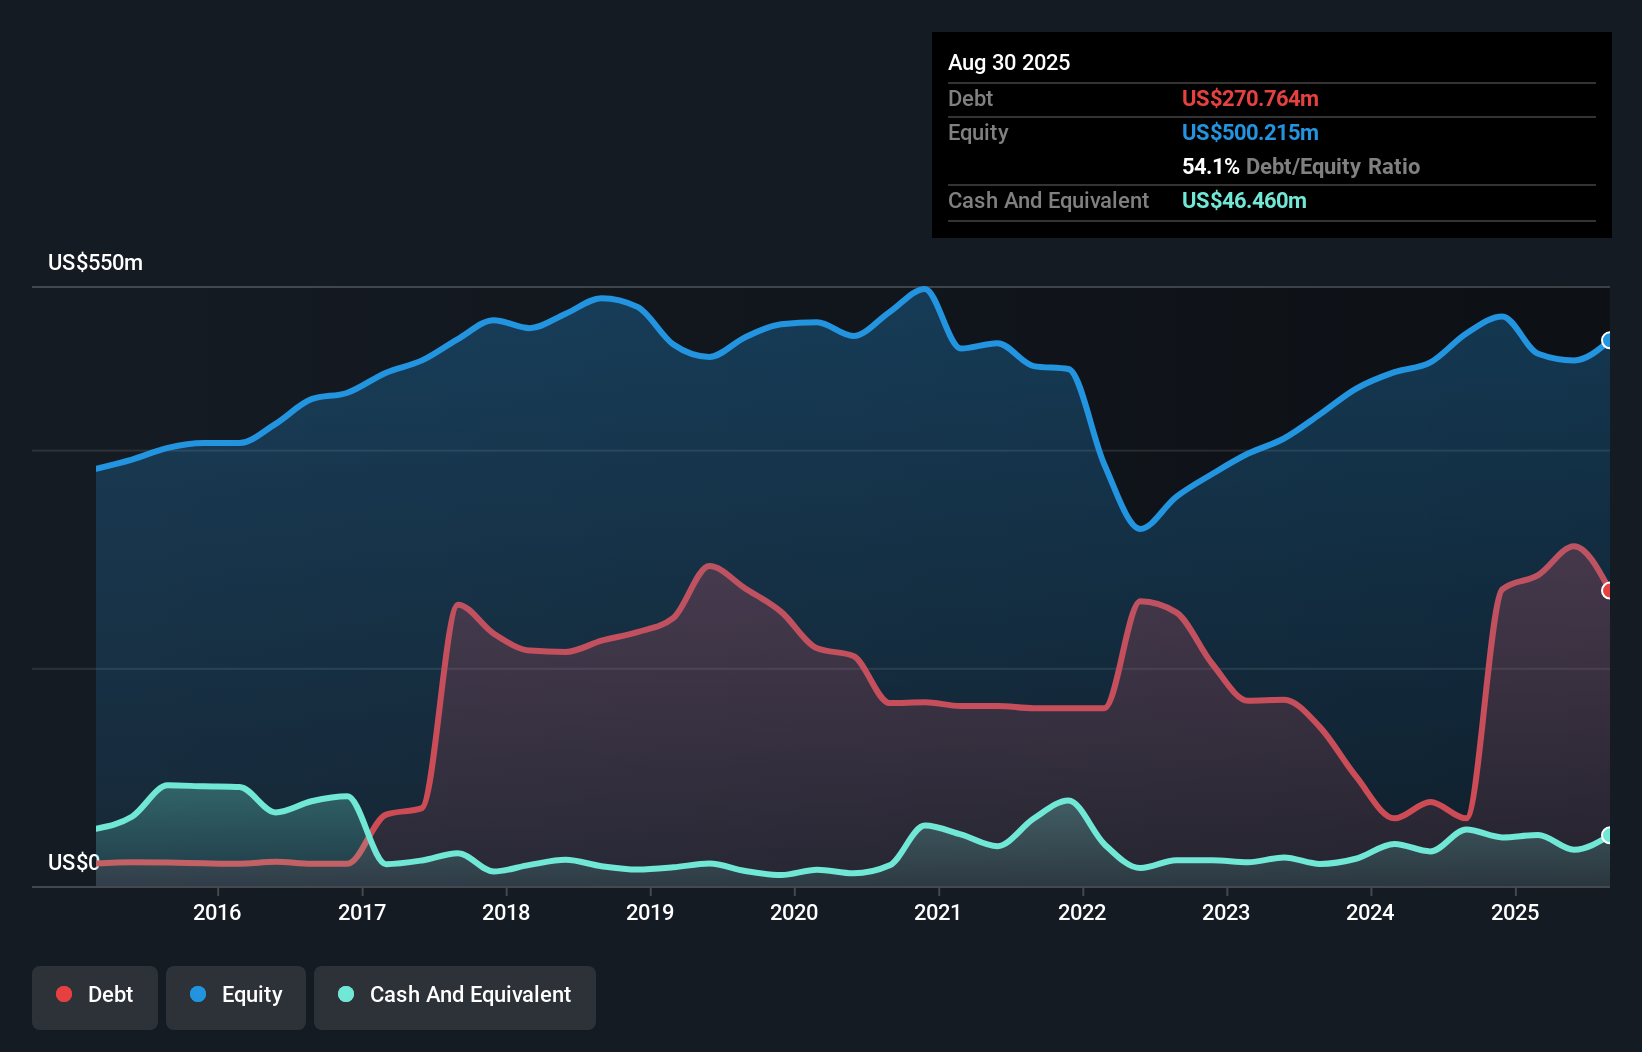This screenshot has width=1642, height=1052.
Task: Click the teal dot in Cash And Equivalent legend
Action: pos(344,994)
